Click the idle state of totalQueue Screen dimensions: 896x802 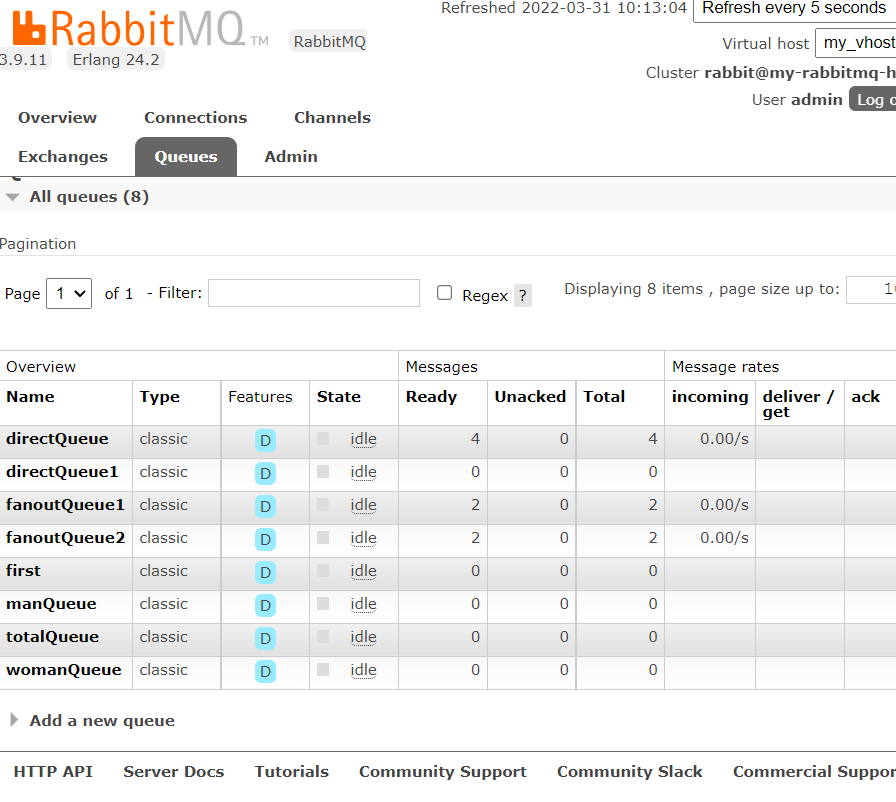point(363,637)
